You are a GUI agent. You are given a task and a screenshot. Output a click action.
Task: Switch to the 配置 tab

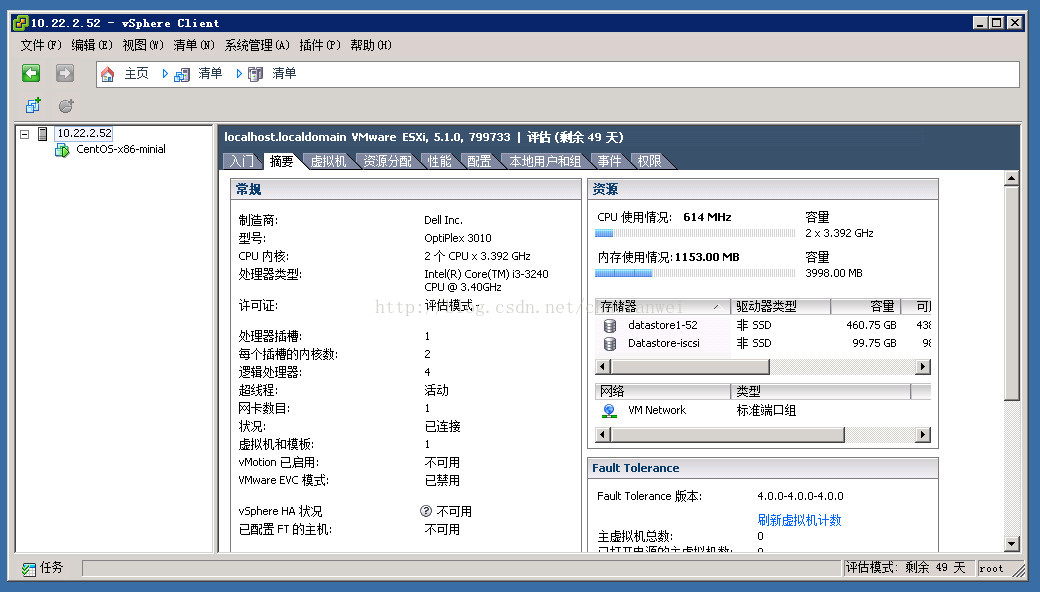pyautogui.click(x=479, y=161)
